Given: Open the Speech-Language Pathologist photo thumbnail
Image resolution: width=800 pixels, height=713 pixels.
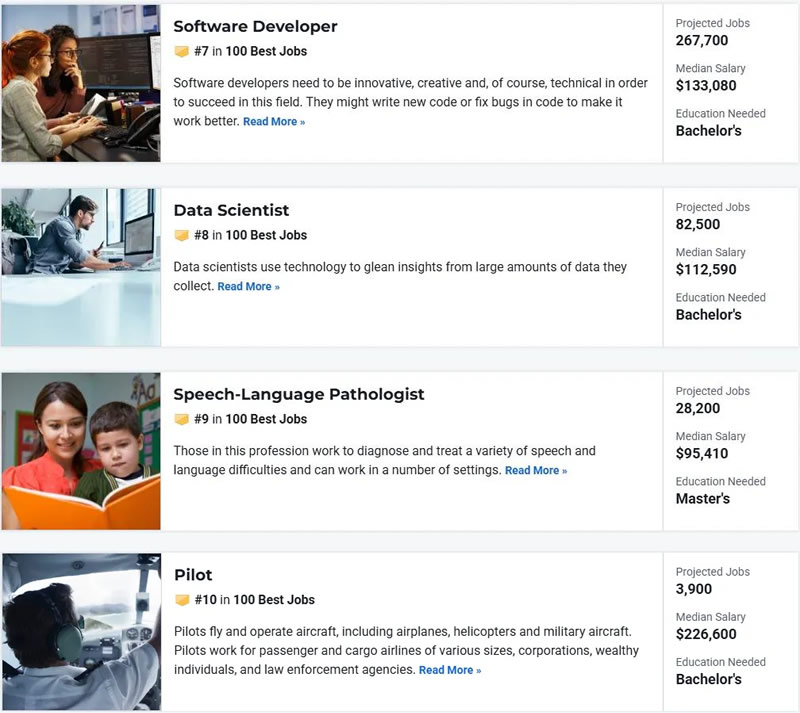Looking at the screenshot, I should click(81, 451).
